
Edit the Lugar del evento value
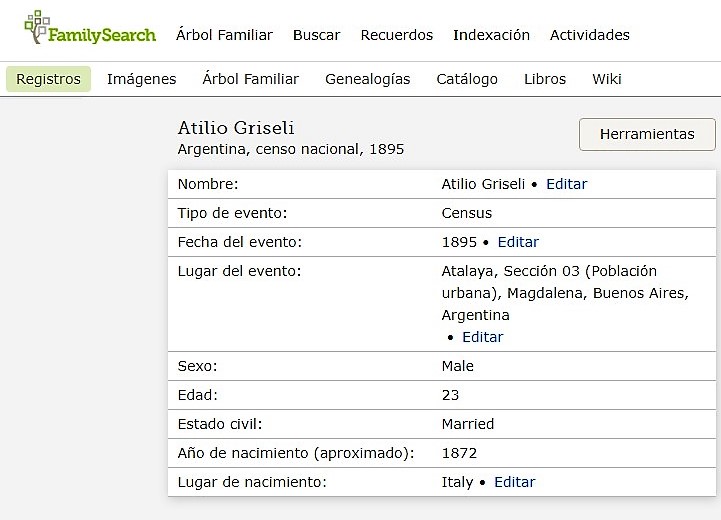tap(482, 337)
